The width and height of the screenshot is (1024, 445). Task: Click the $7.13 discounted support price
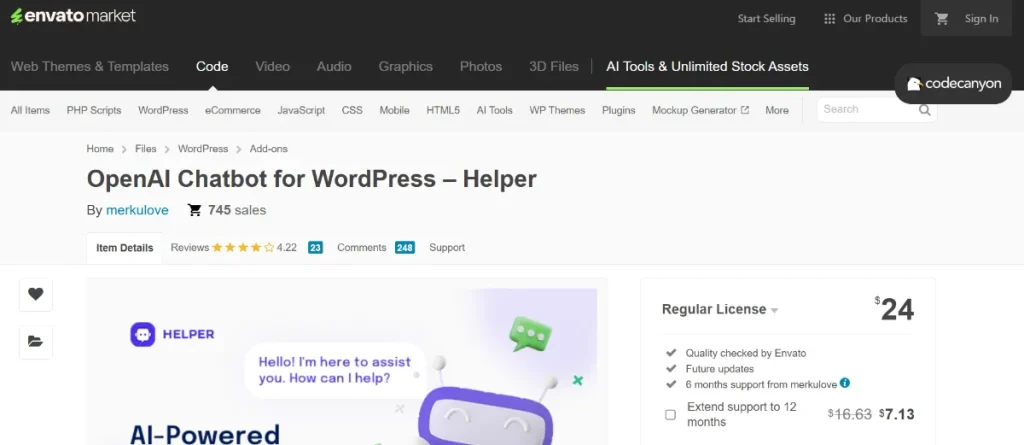tap(897, 414)
